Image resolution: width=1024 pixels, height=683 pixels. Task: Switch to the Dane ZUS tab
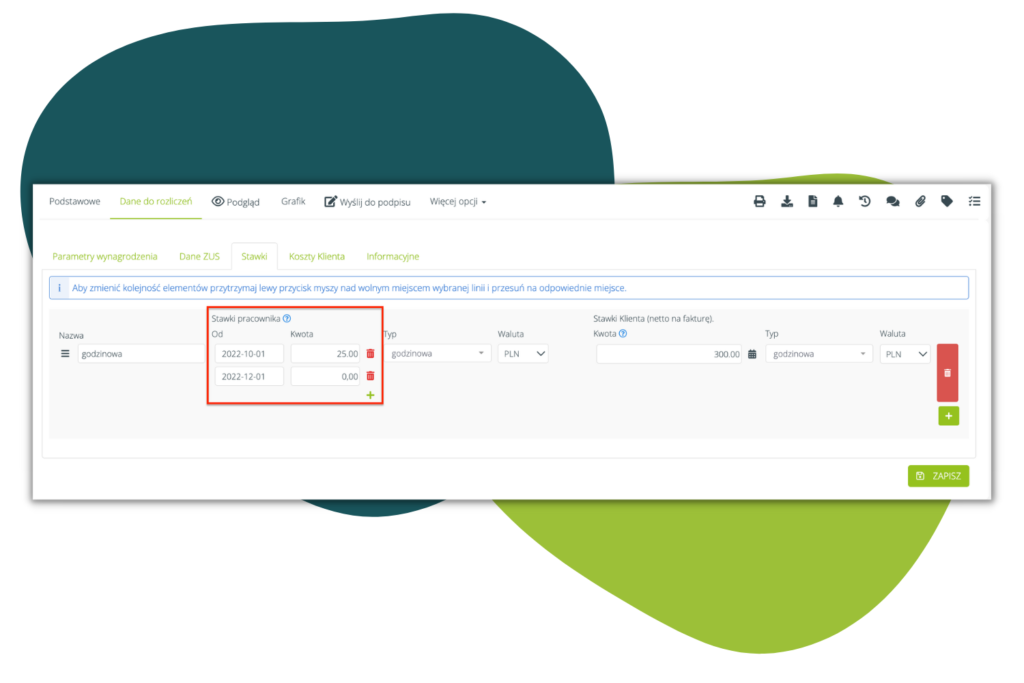point(199,257)
